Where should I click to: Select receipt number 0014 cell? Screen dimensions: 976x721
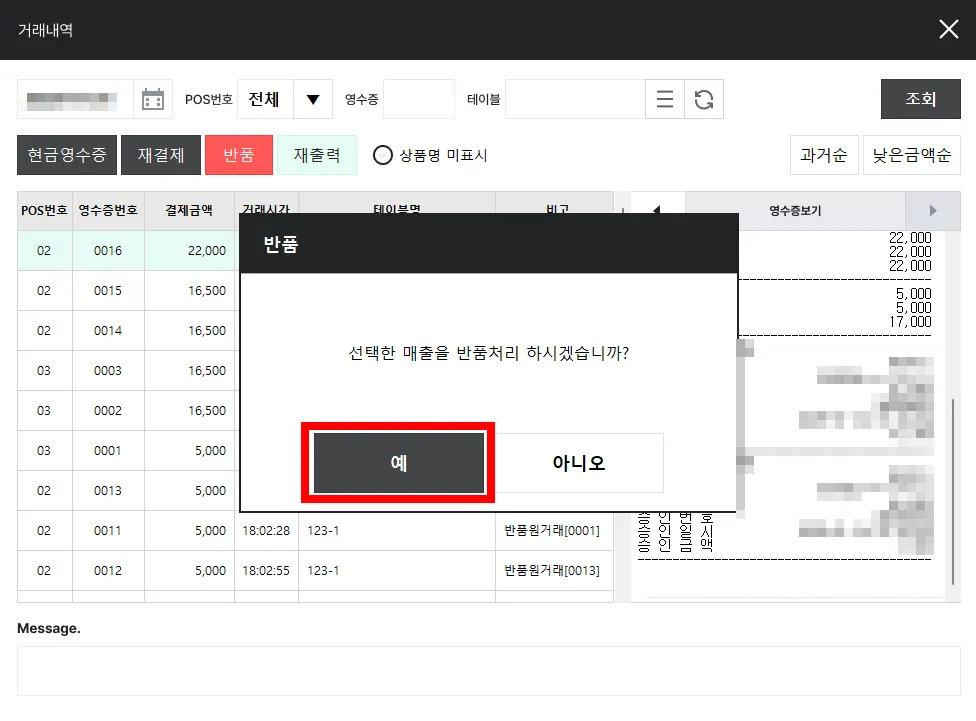108,331
